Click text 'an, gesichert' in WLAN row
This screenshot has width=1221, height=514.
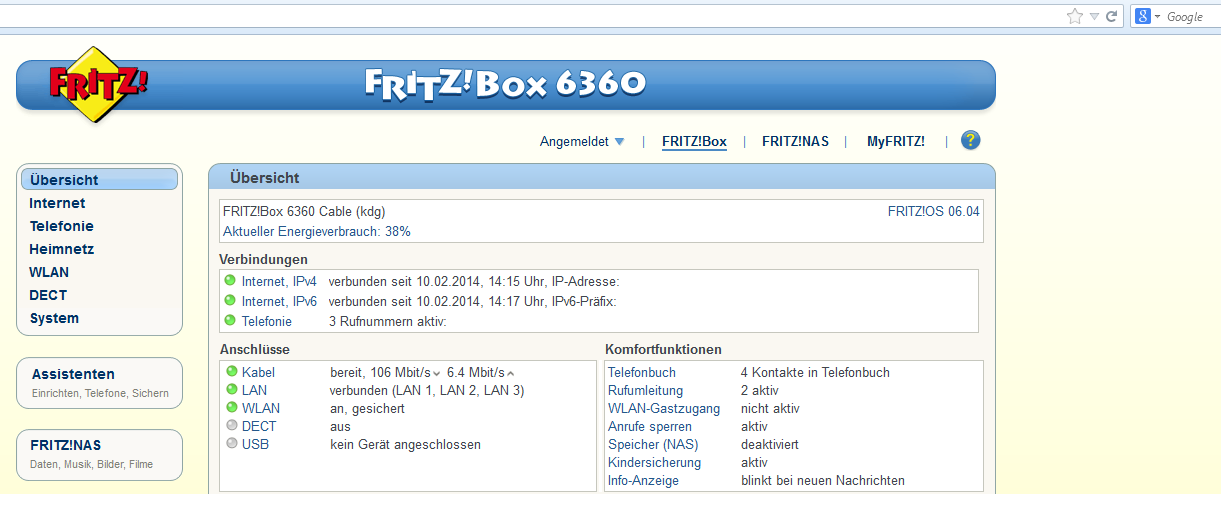(x=368, y=408)
